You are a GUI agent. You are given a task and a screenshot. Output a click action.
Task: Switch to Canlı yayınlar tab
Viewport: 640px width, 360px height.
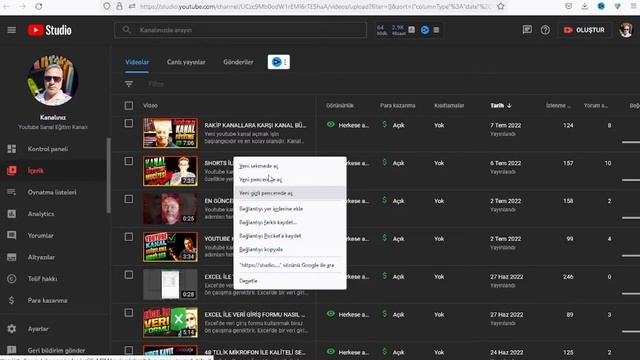click(186, 62)
